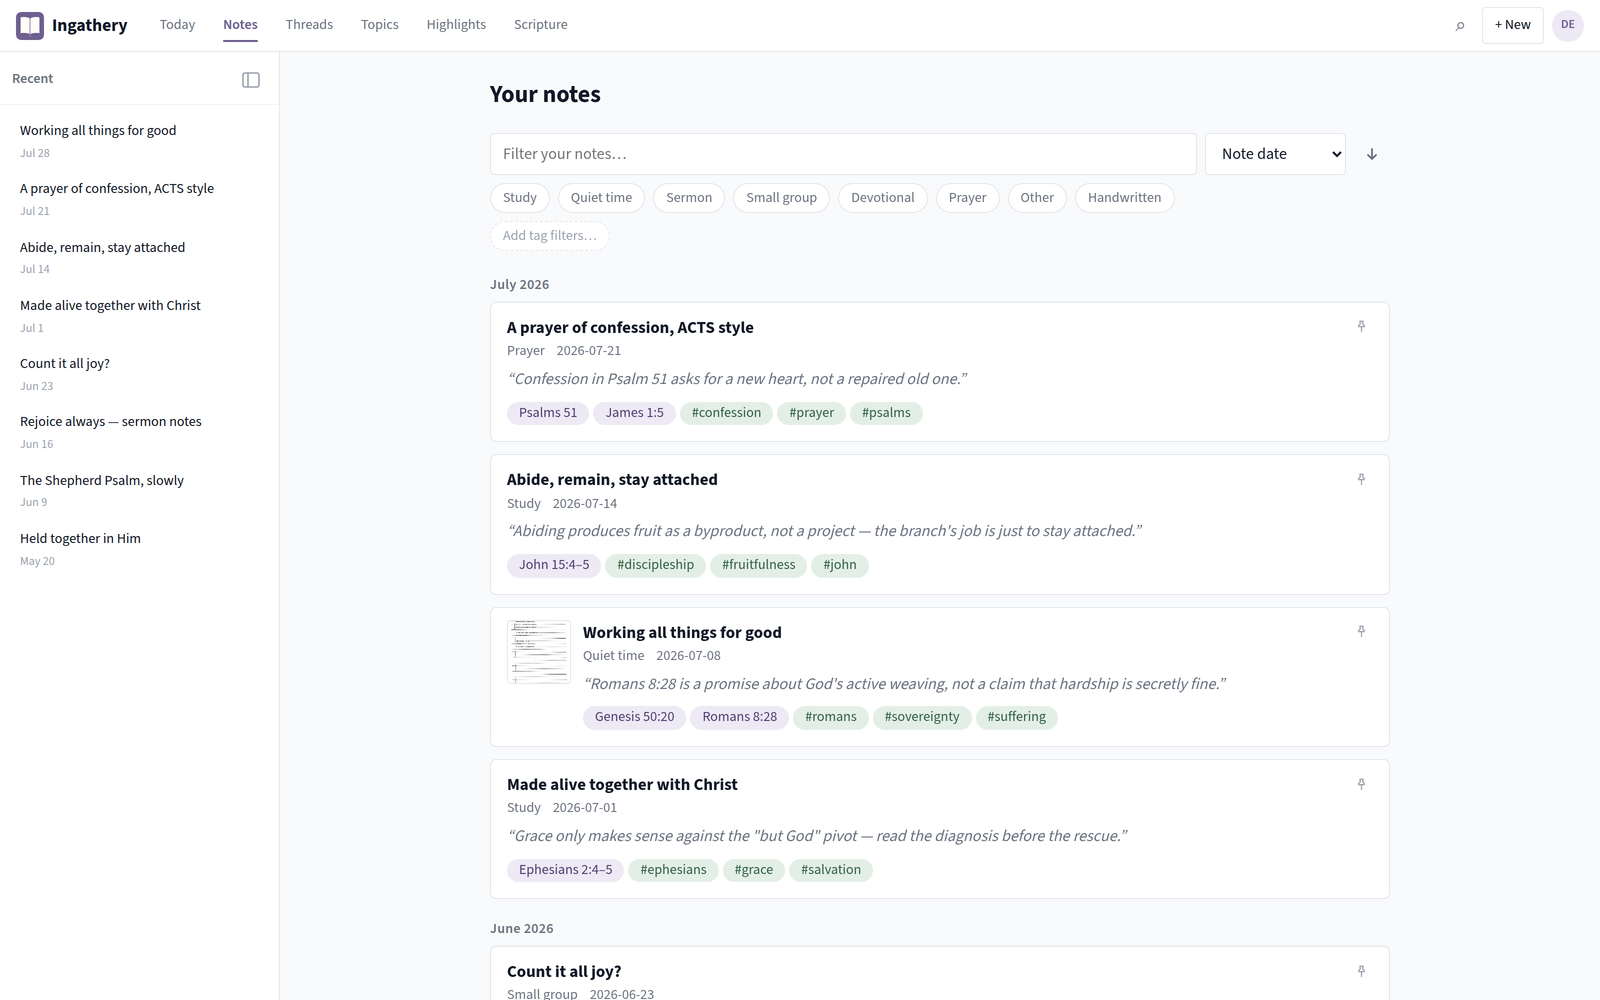Open recent 'Working all things for good' sidebar item
This screenshot has height=1000, width=1600.
pos(139,141)
